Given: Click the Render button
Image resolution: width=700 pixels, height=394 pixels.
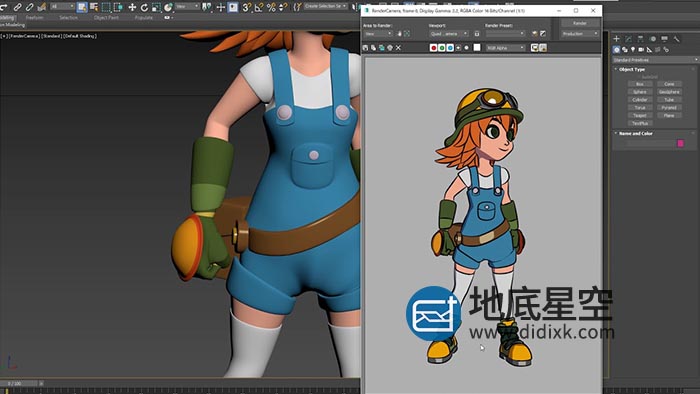Looking at the screenshot, I should point(579,23).
